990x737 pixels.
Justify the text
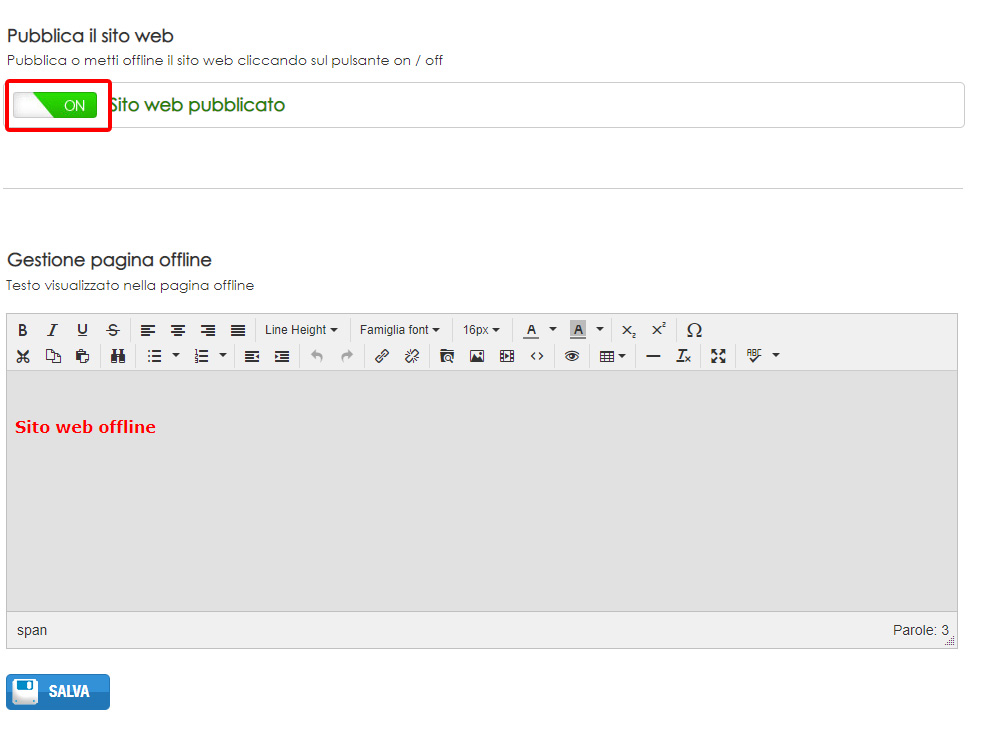(x=238, y=330)
